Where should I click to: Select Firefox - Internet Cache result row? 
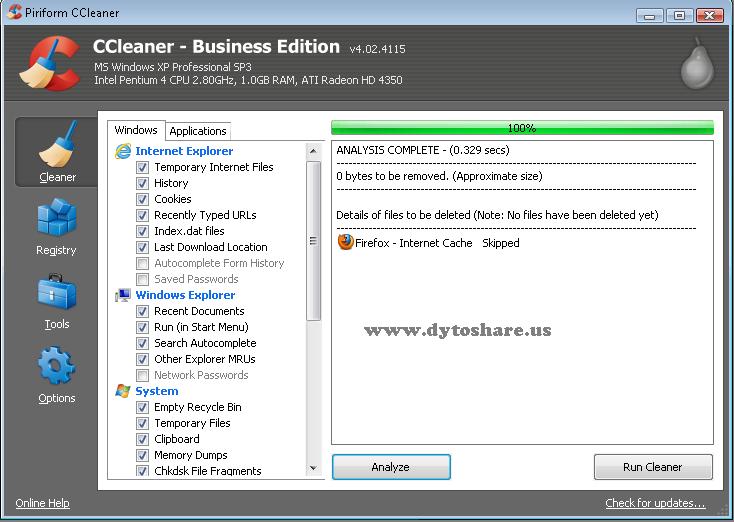(428, 243)
